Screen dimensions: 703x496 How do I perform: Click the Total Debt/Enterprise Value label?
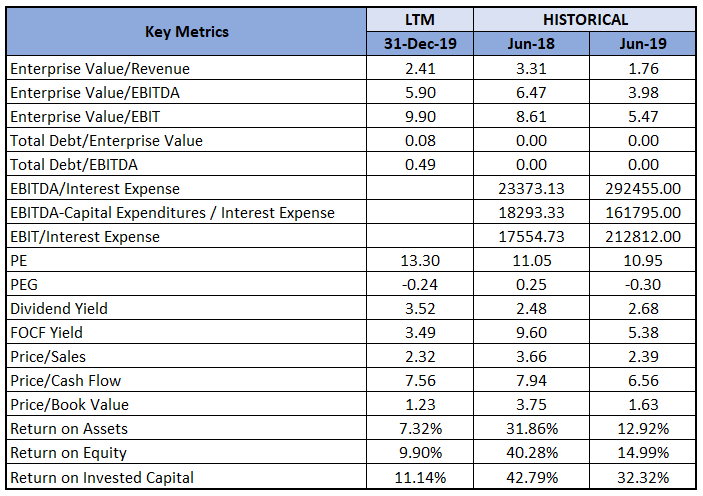pos(106,140)
